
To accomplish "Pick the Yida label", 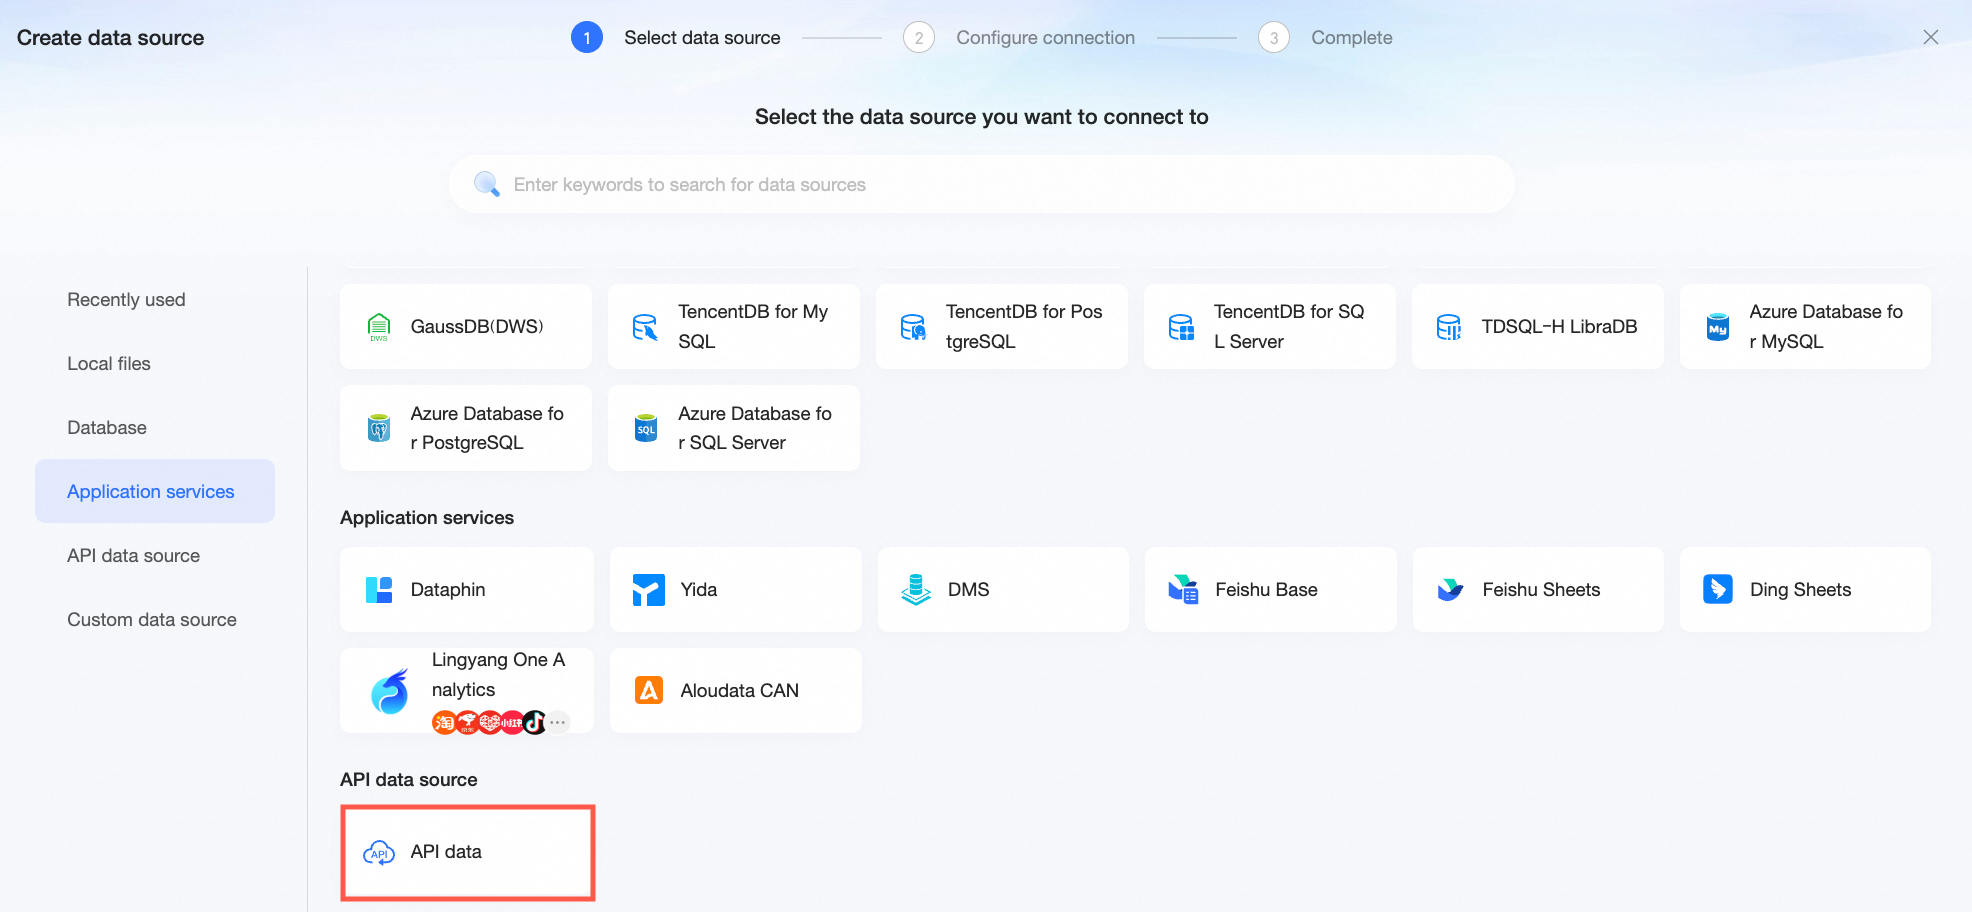I will pyautogui.click(x=699, y=590).
